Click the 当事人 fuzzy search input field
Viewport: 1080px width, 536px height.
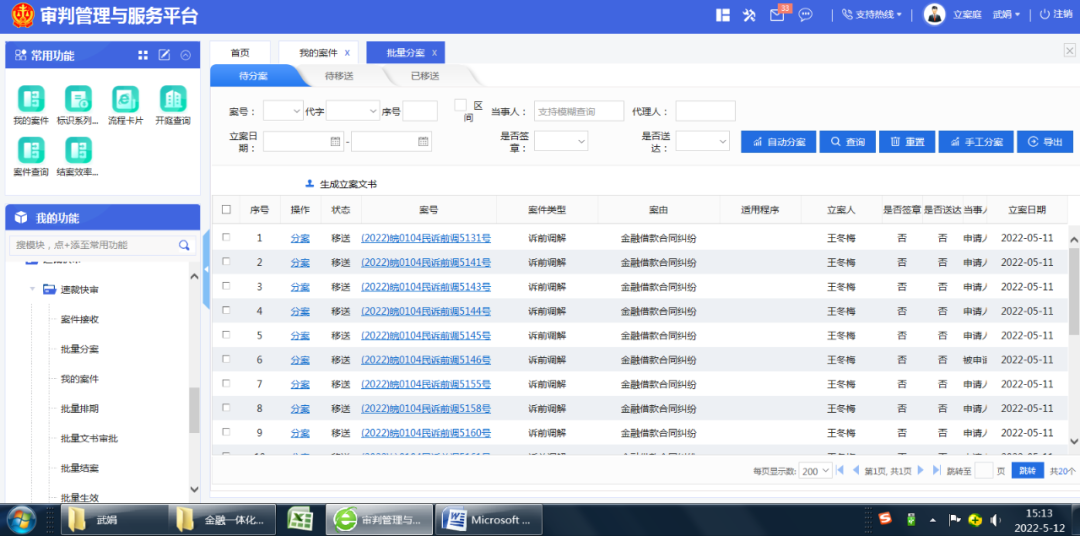(x=579, y=111)
